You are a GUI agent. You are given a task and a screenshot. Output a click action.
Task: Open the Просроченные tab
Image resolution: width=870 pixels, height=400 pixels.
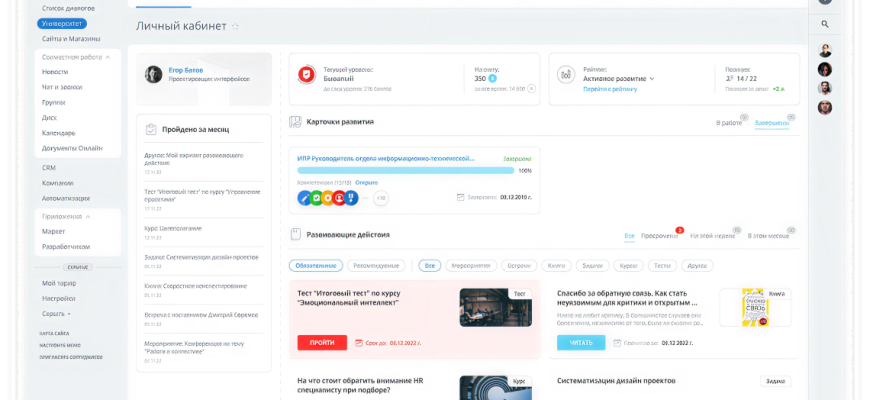[660, 236]
